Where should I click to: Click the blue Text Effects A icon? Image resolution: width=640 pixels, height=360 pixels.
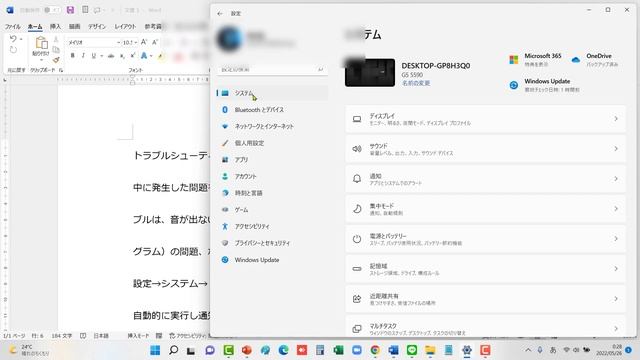coord(144,56)
